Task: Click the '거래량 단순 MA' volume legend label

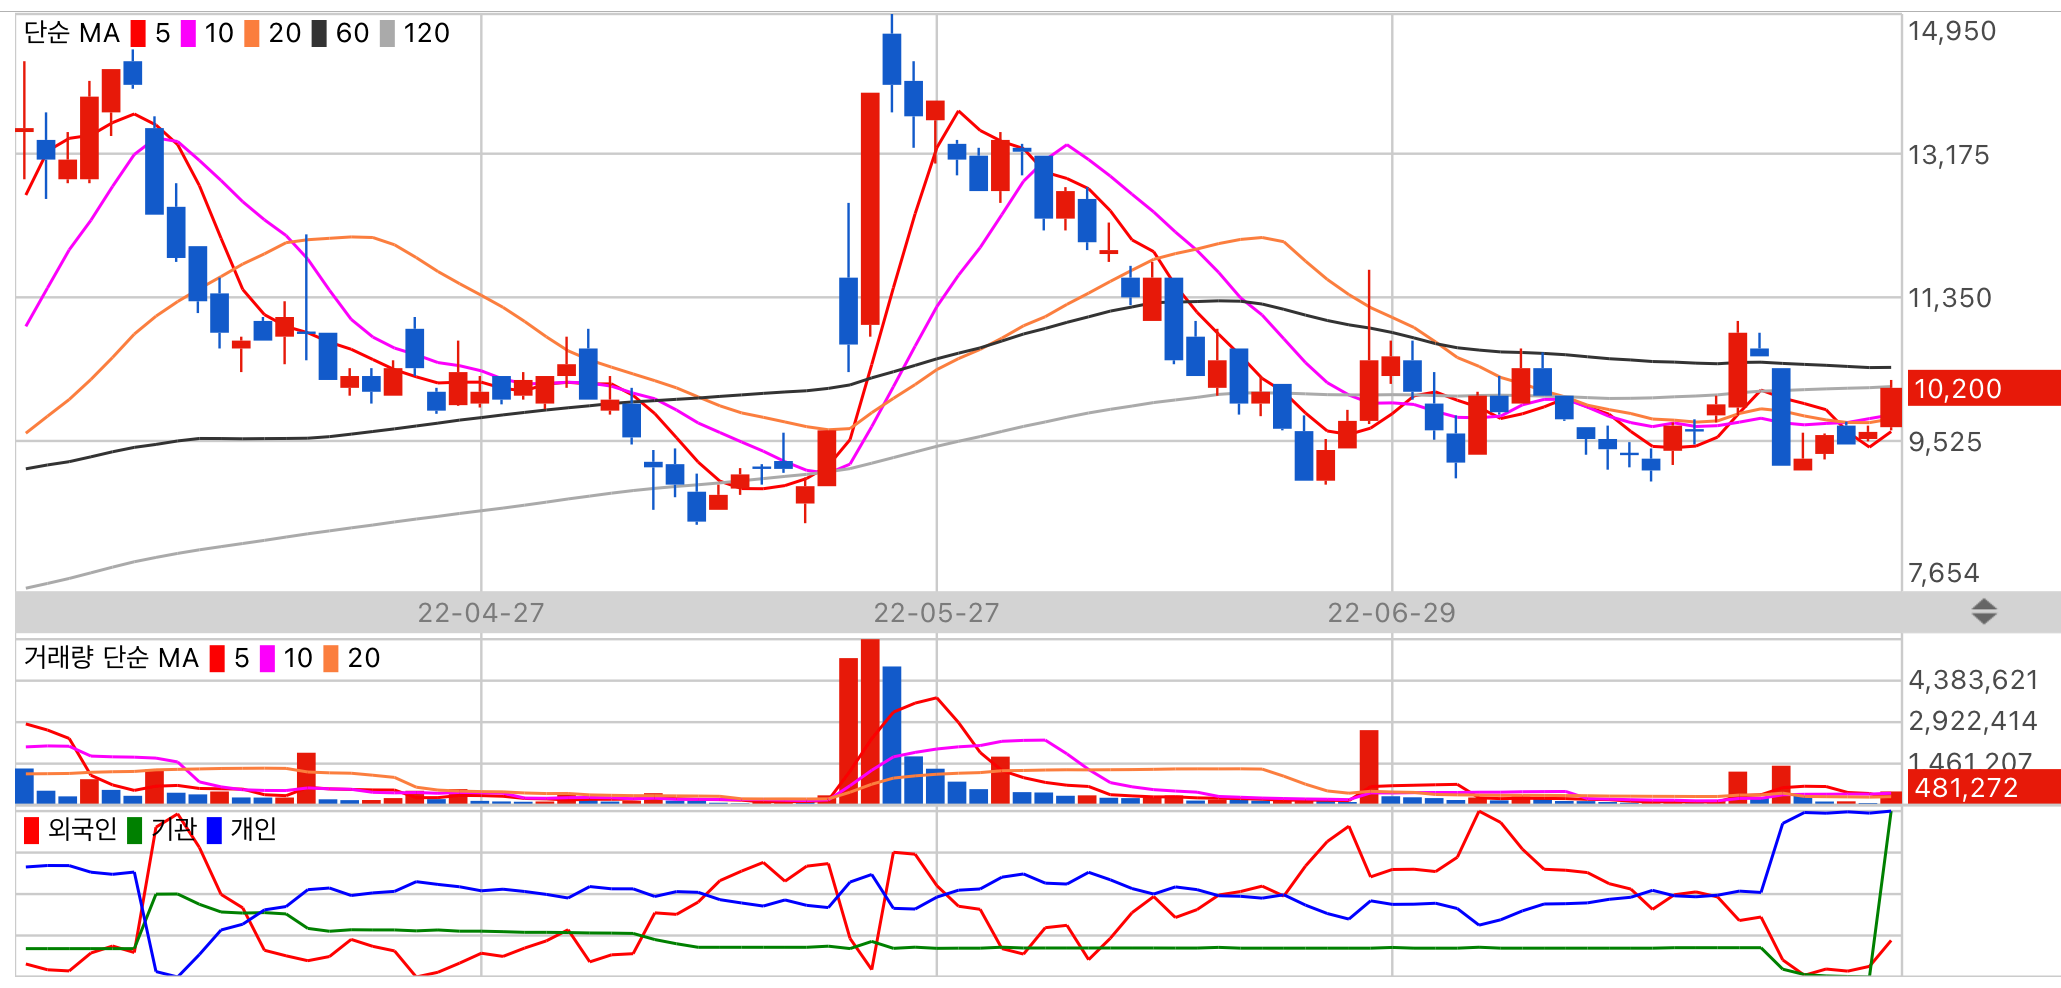Action: (111, 658)
